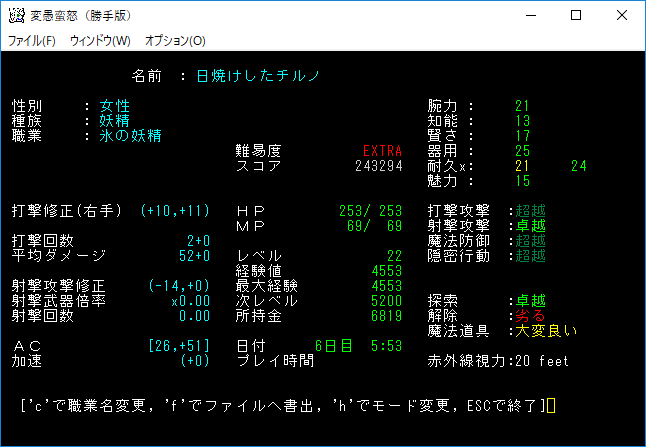Open the オプション(O) menu
Viewport: 646px width, 447px height.
coord(175,41)
